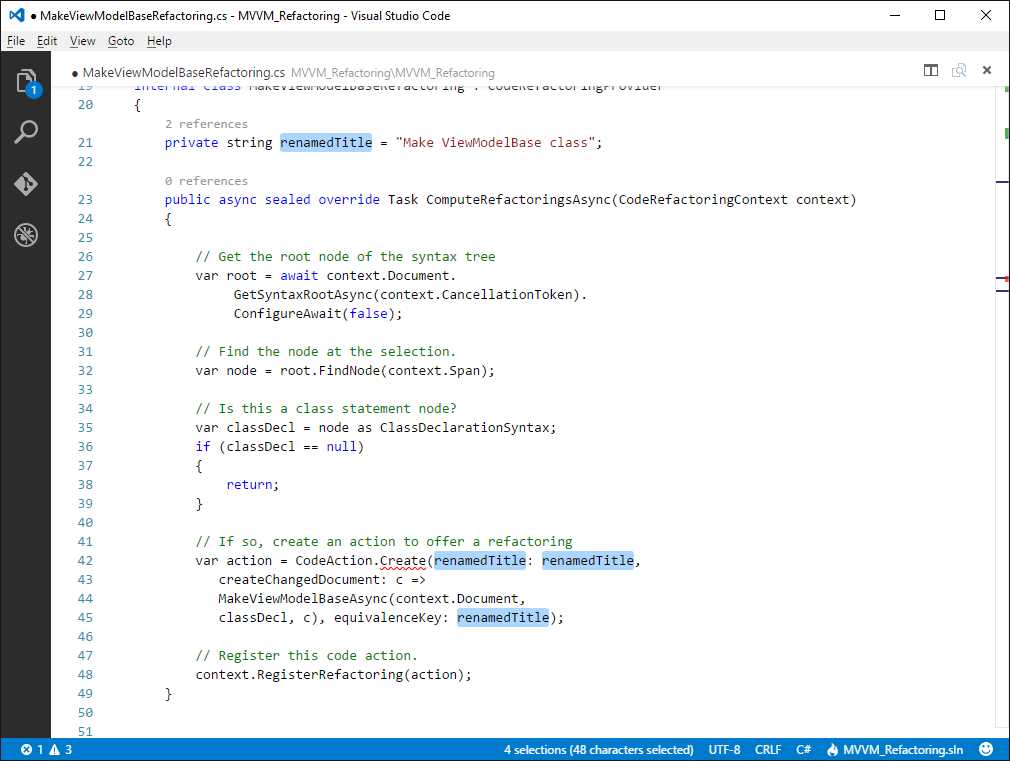Click 'context.RegisterRefactoring(action);' on line 48
Screen dimensions: 1010x761
pos(334,675)
